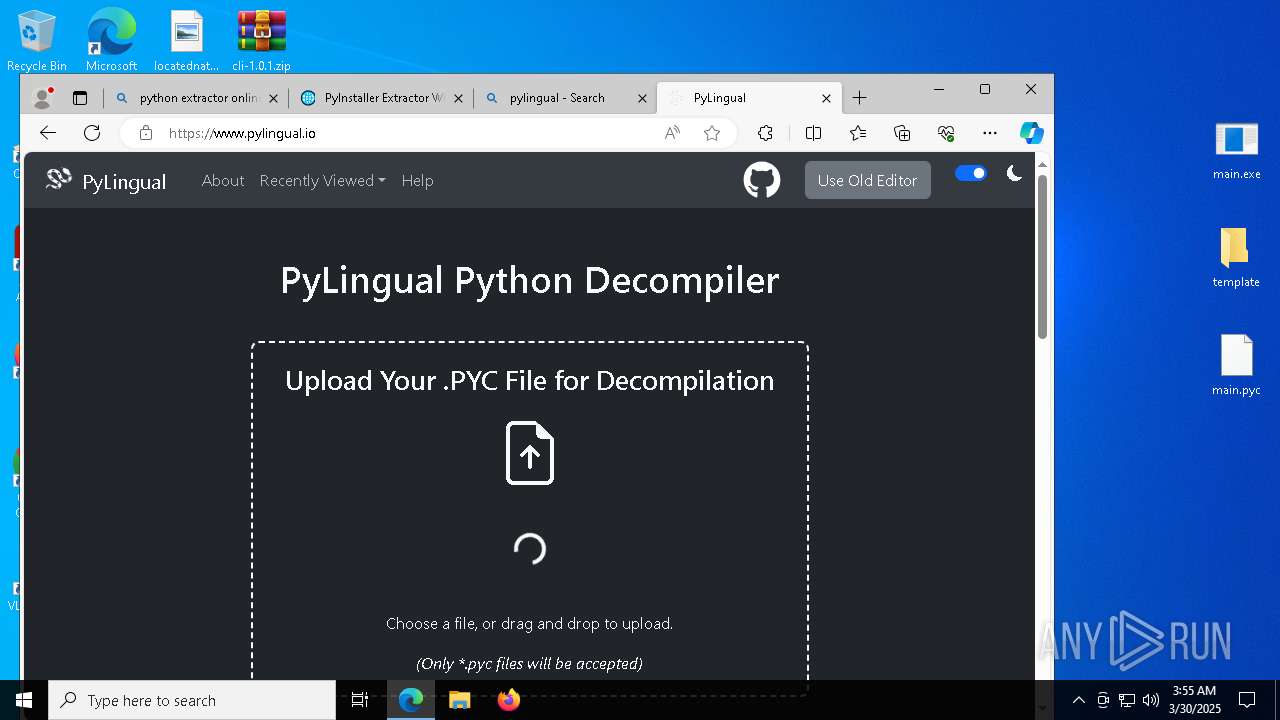Open the Windows Start menu
1280x720 pixels.
tap(24, 700)
